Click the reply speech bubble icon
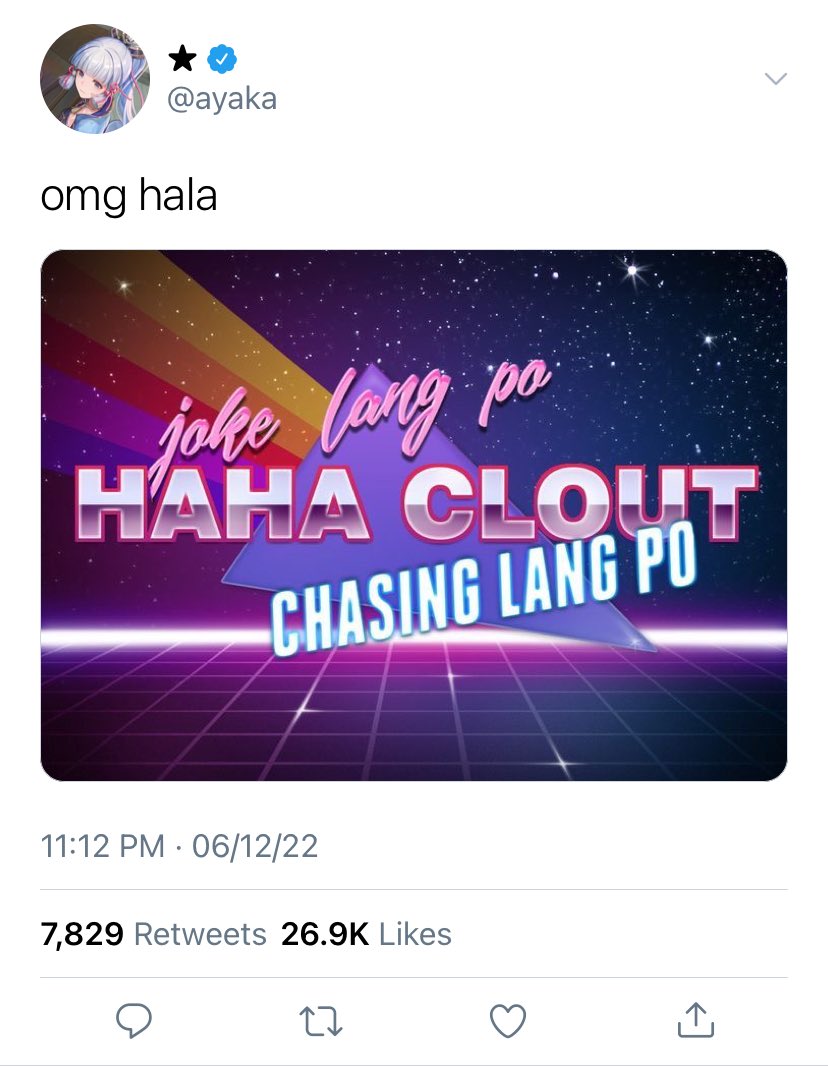 pyautogui.click(x=134, y=1020)
